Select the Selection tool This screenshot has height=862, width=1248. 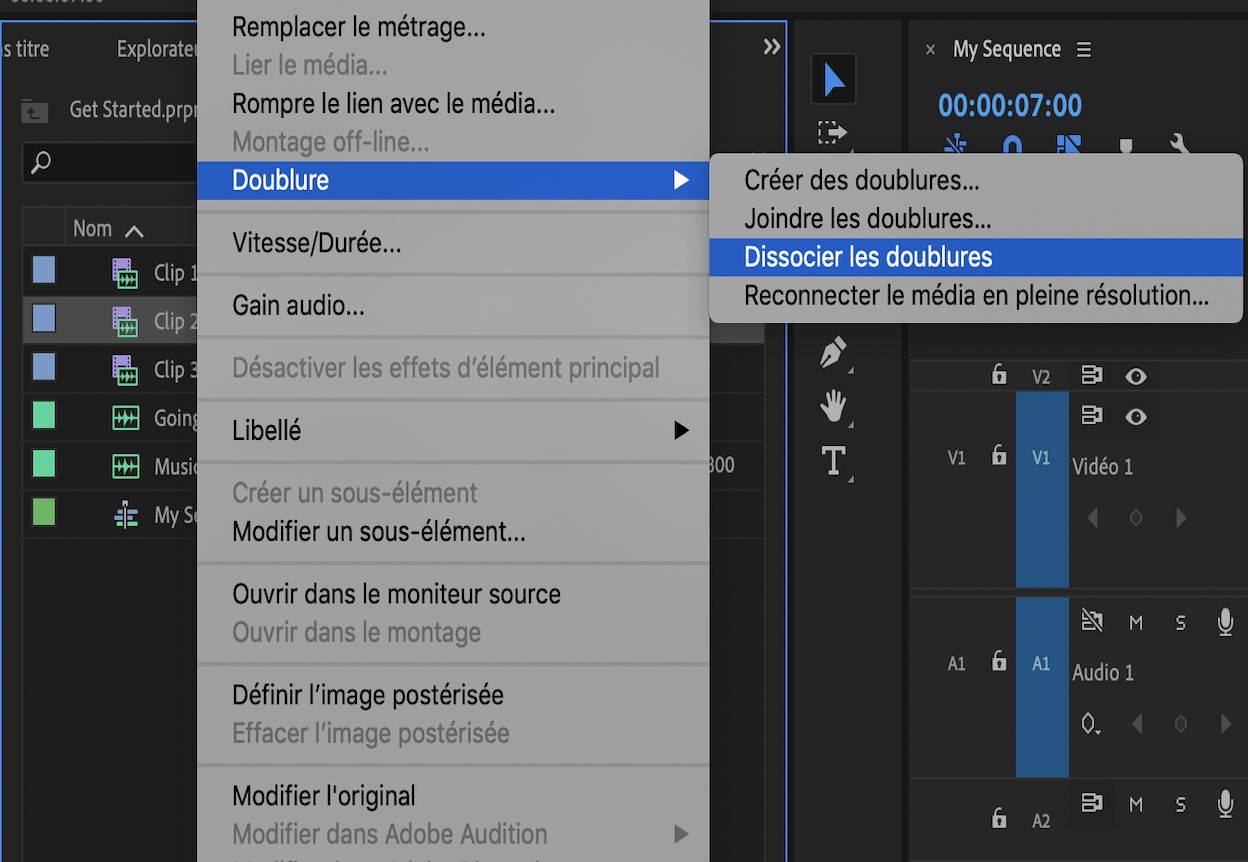point(833,78)
